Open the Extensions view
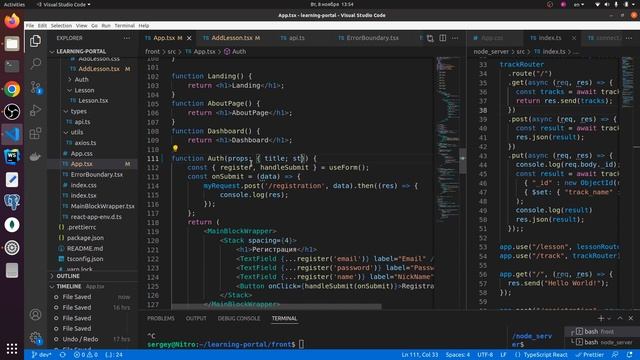640x360 pixels. click(x=36, y=133)
